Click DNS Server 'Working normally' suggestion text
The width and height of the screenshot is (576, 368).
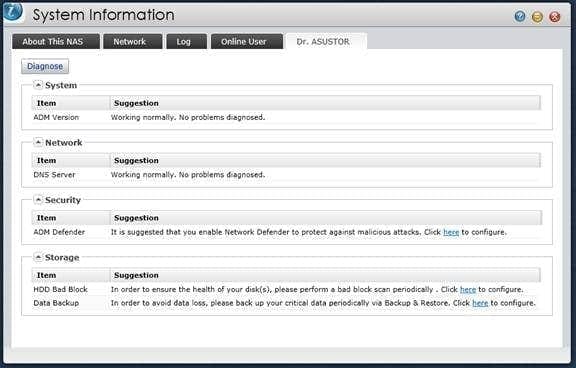tap(188, 175)
